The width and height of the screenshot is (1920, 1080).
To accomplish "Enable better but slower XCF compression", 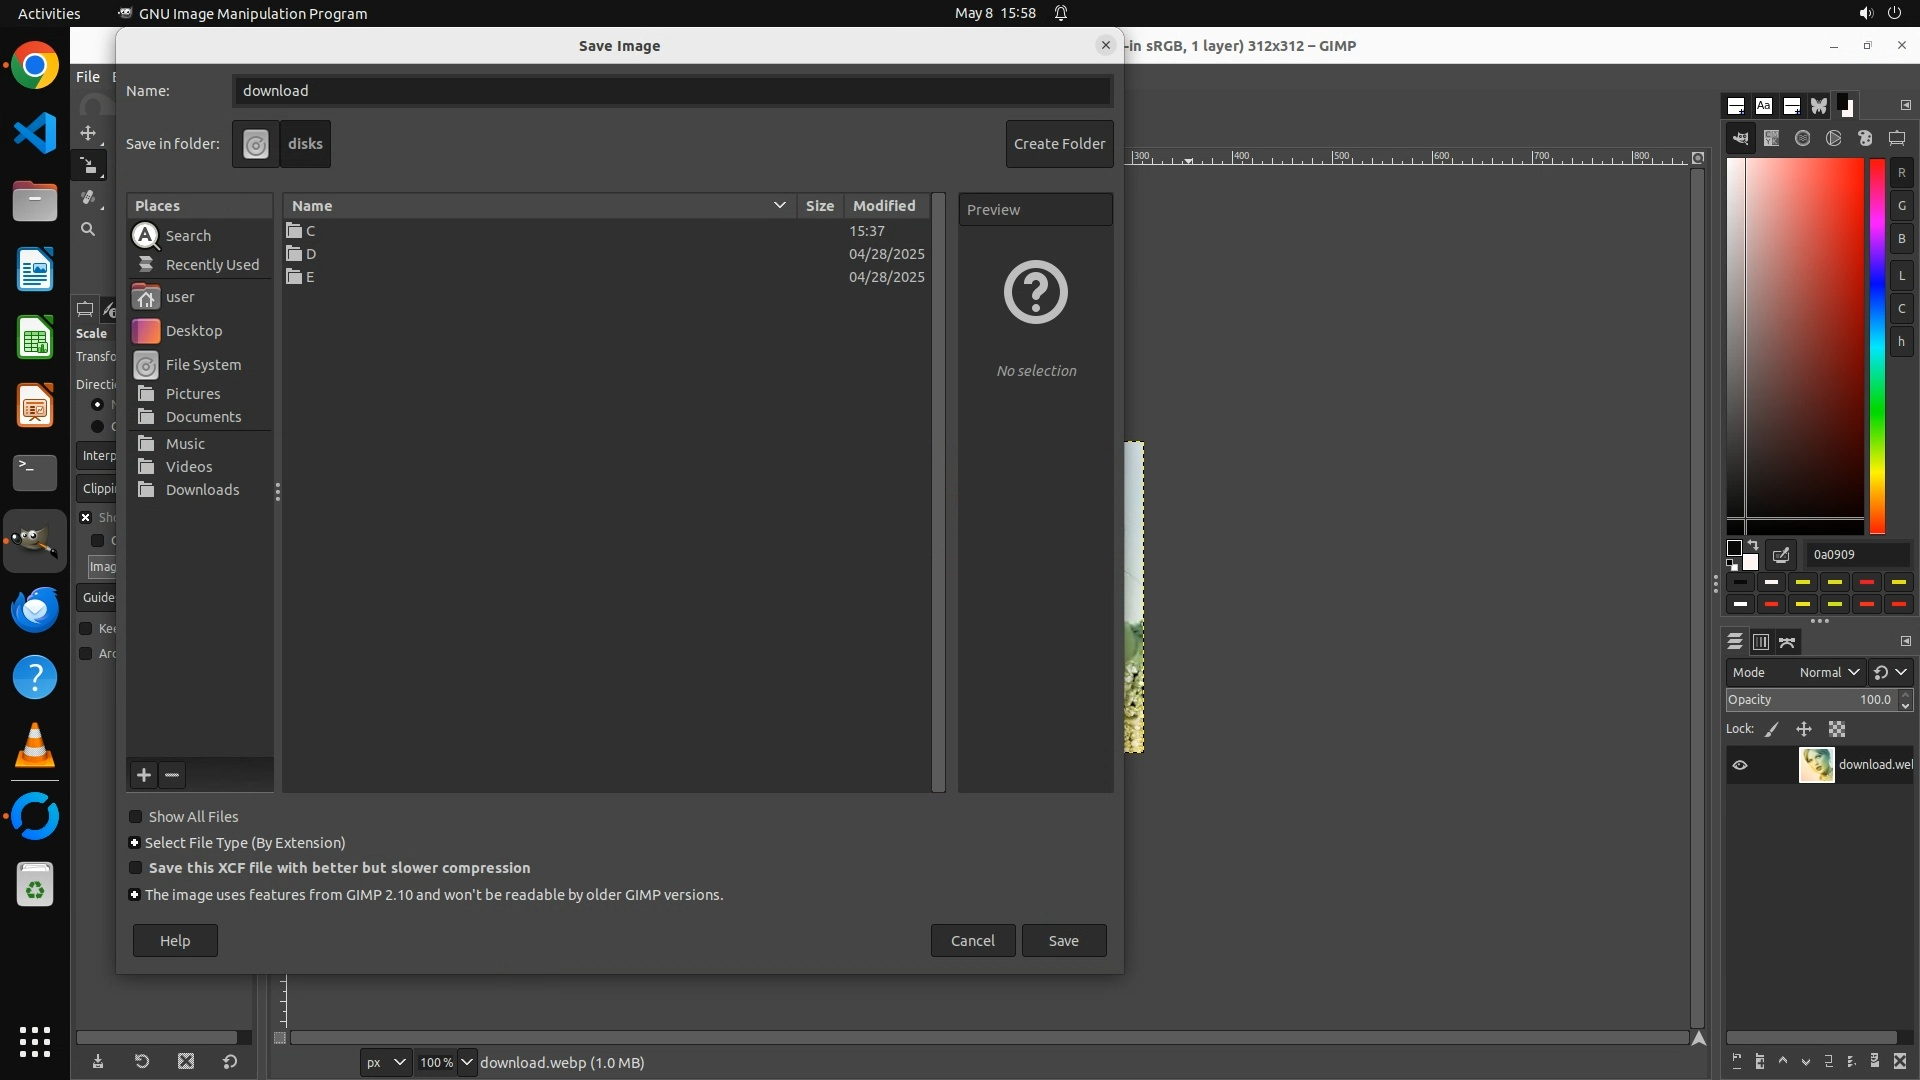I will click(136, 868).
